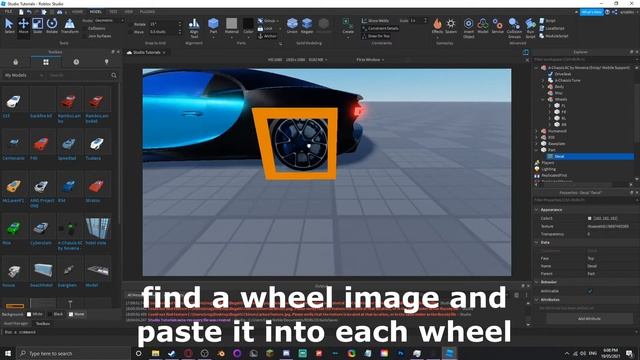Click the search magnifier in Toolbox
Image resolution: width=640 pixels, height=360 pixels.
pyautogui.click(x=114, y=75)
